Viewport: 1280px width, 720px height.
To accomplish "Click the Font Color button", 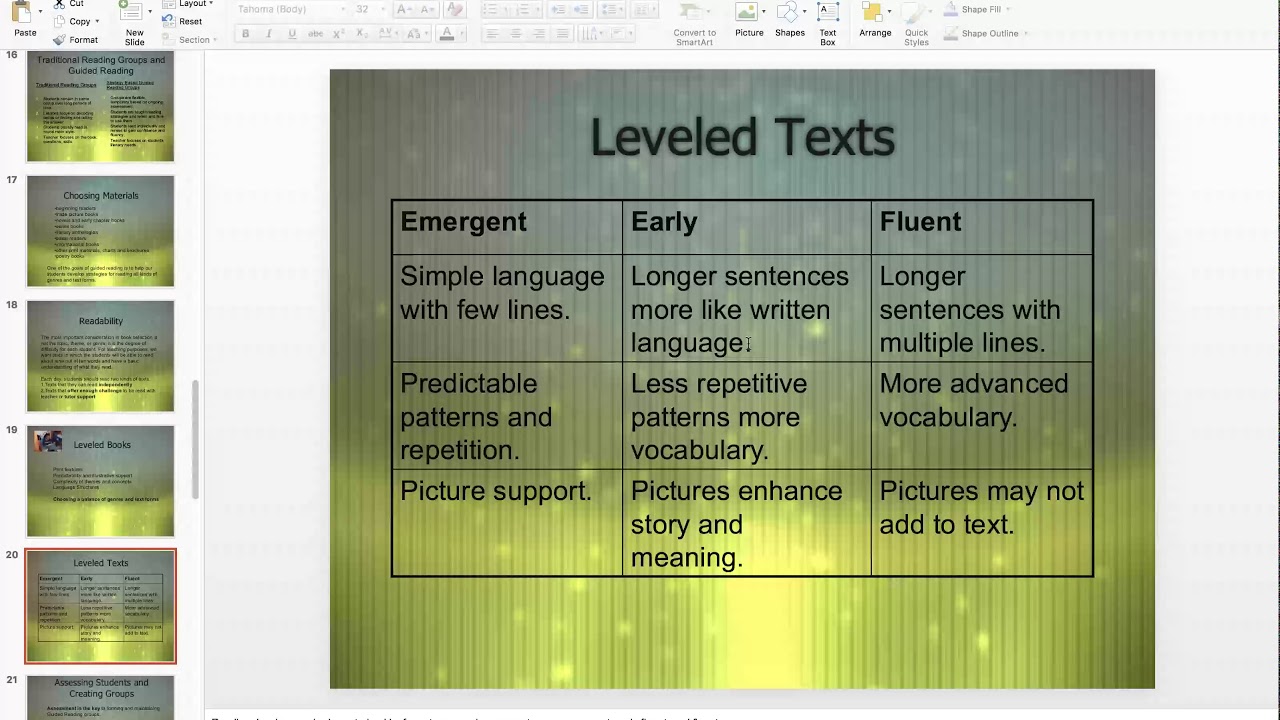I will (x=447, y=34).
